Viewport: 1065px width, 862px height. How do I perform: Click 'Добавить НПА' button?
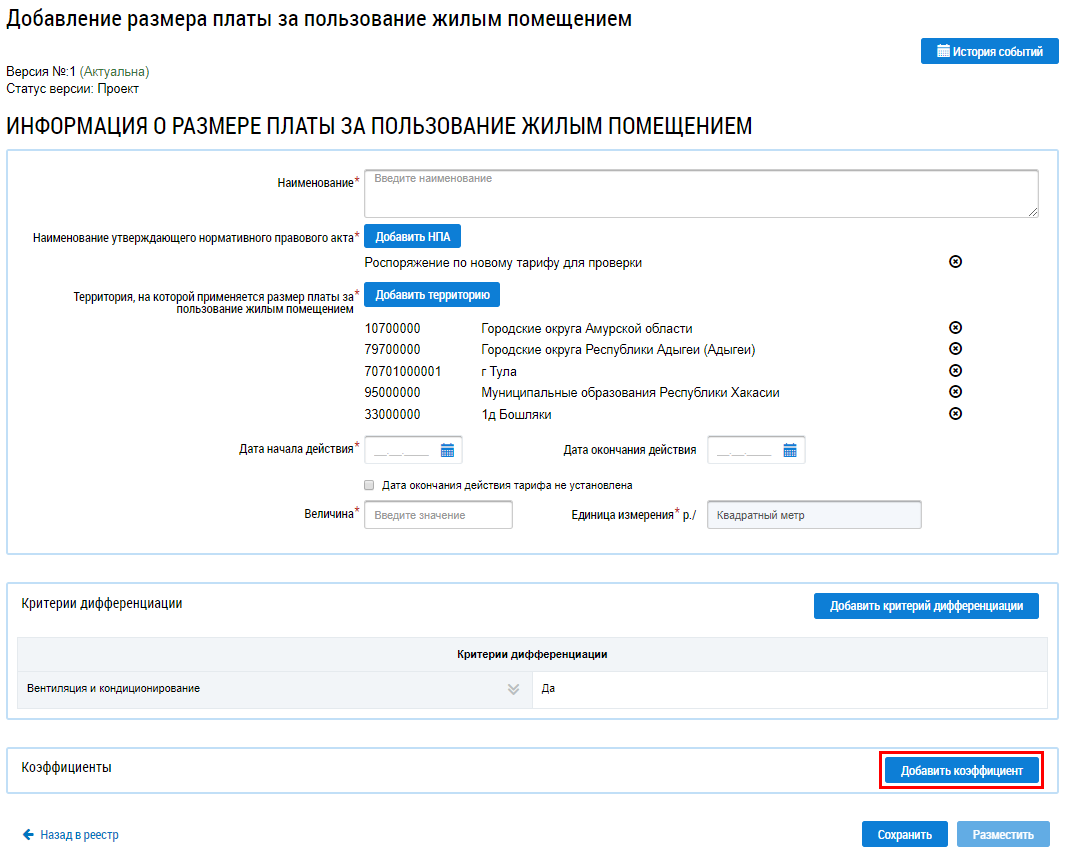tap(412, 237)
